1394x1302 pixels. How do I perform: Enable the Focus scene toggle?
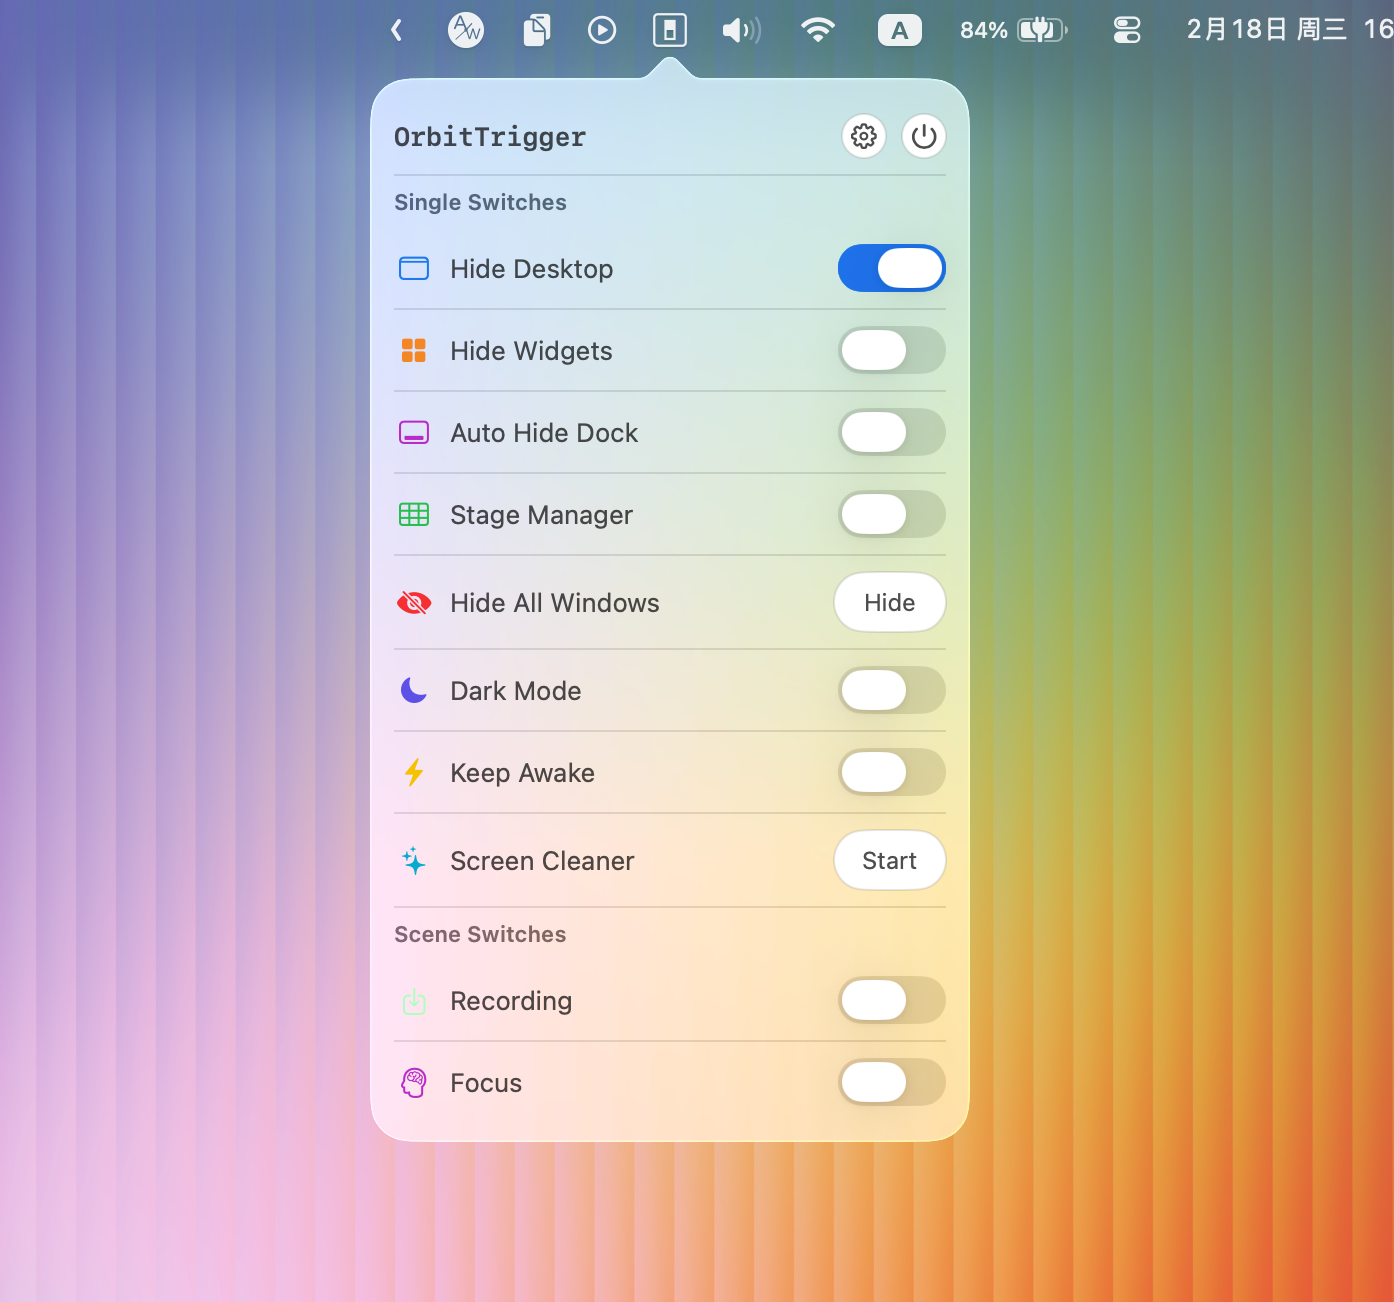click(x=891, y=1082)
